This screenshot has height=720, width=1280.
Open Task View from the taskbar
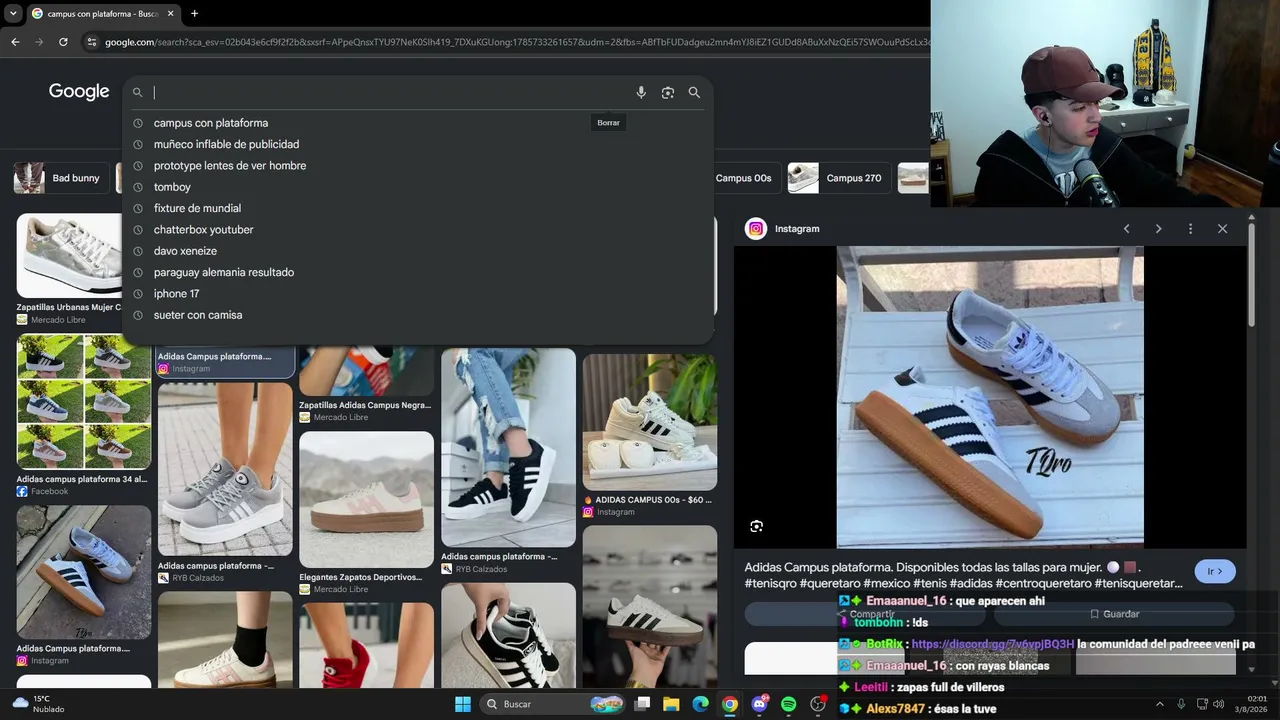click(x=643, y=704)
